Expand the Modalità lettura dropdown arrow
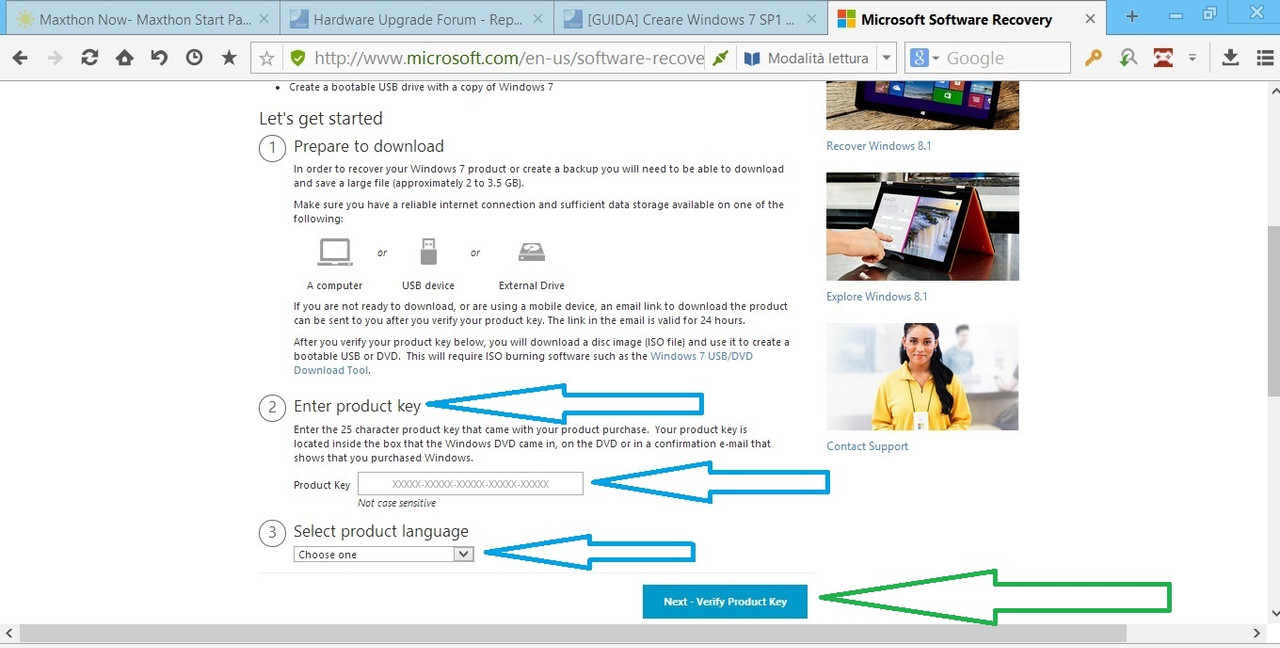The height and width of the screenshot is (648, 1280). (x=886, y=58)
